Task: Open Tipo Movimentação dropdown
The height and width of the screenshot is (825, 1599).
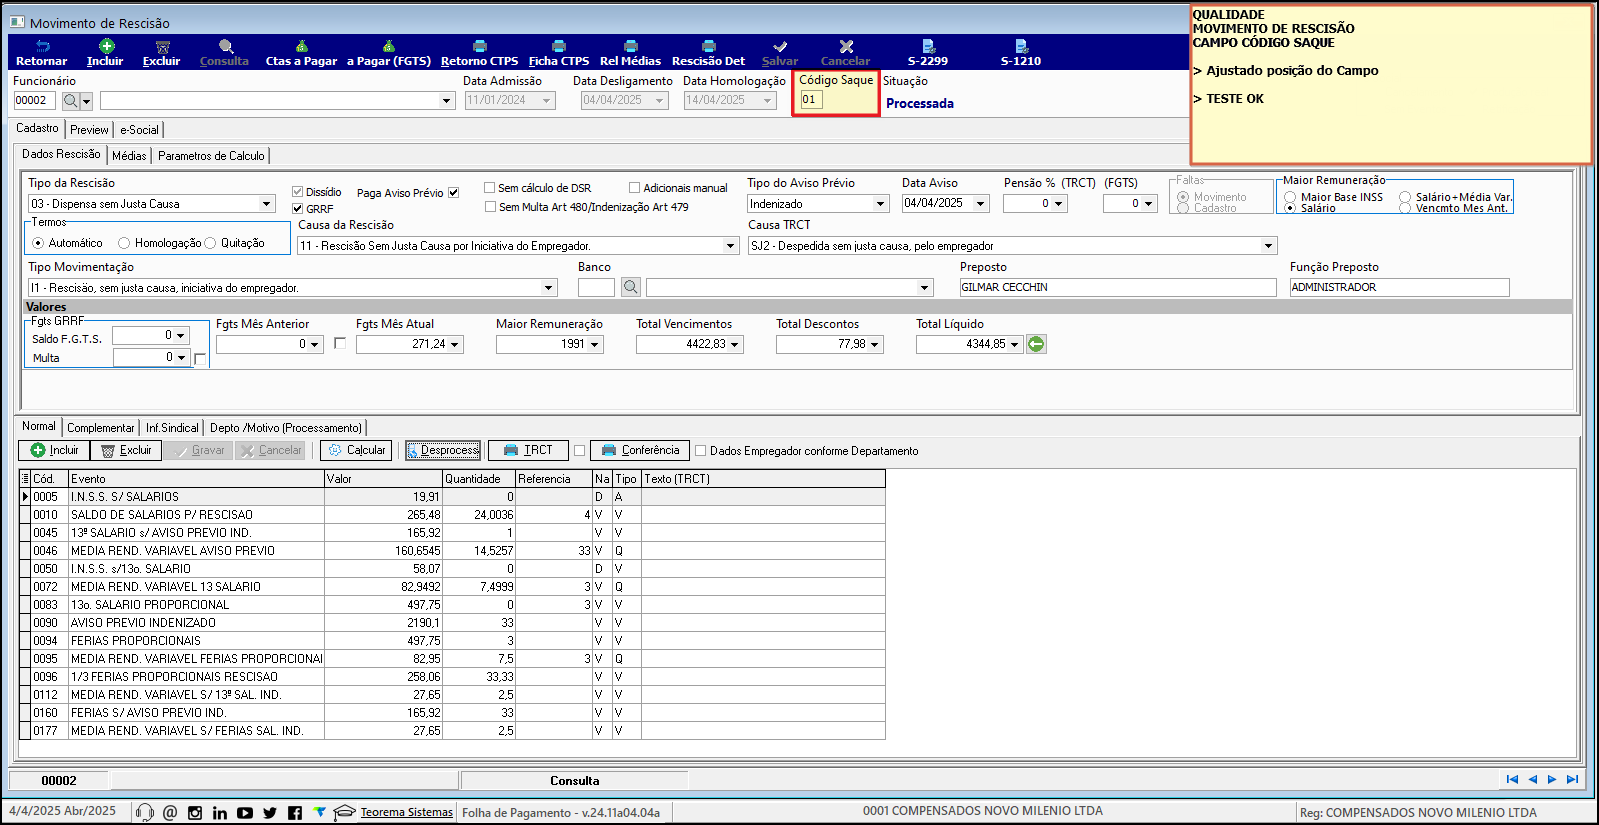Action: (x=549, y=288)
